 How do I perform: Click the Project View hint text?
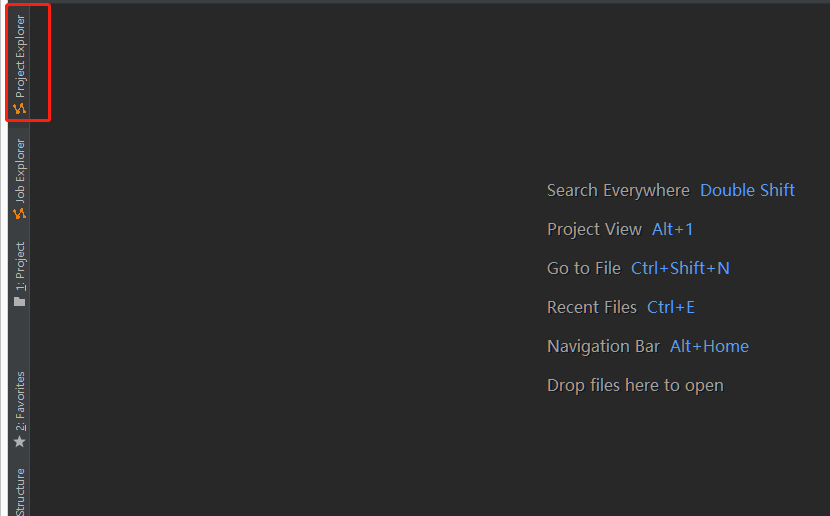click(x=594, y=229)
